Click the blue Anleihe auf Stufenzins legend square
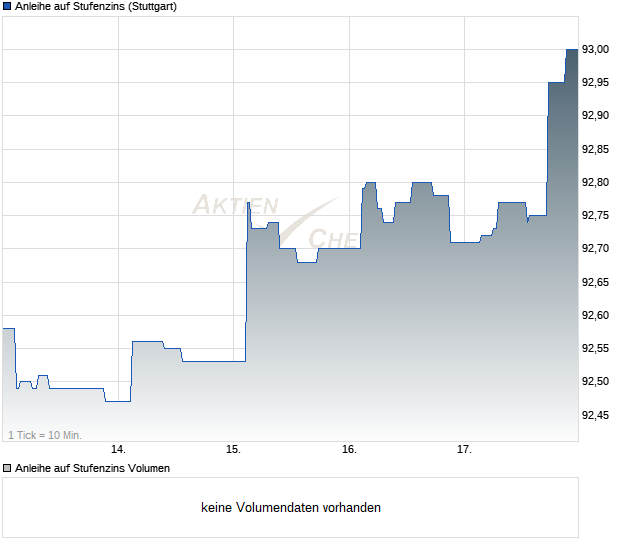This screenshot has width=620, height=546. [7, 6]
